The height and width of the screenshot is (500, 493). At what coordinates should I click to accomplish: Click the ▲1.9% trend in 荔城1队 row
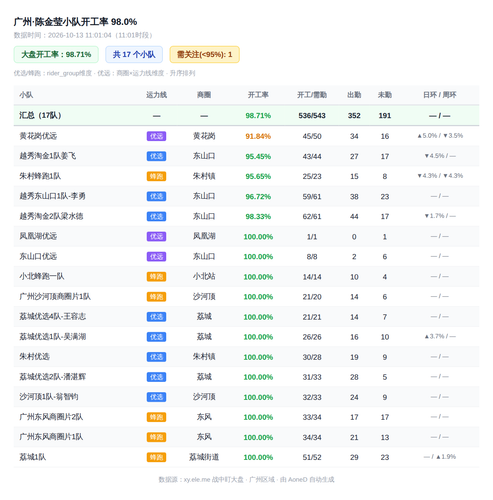pos(446,457)
